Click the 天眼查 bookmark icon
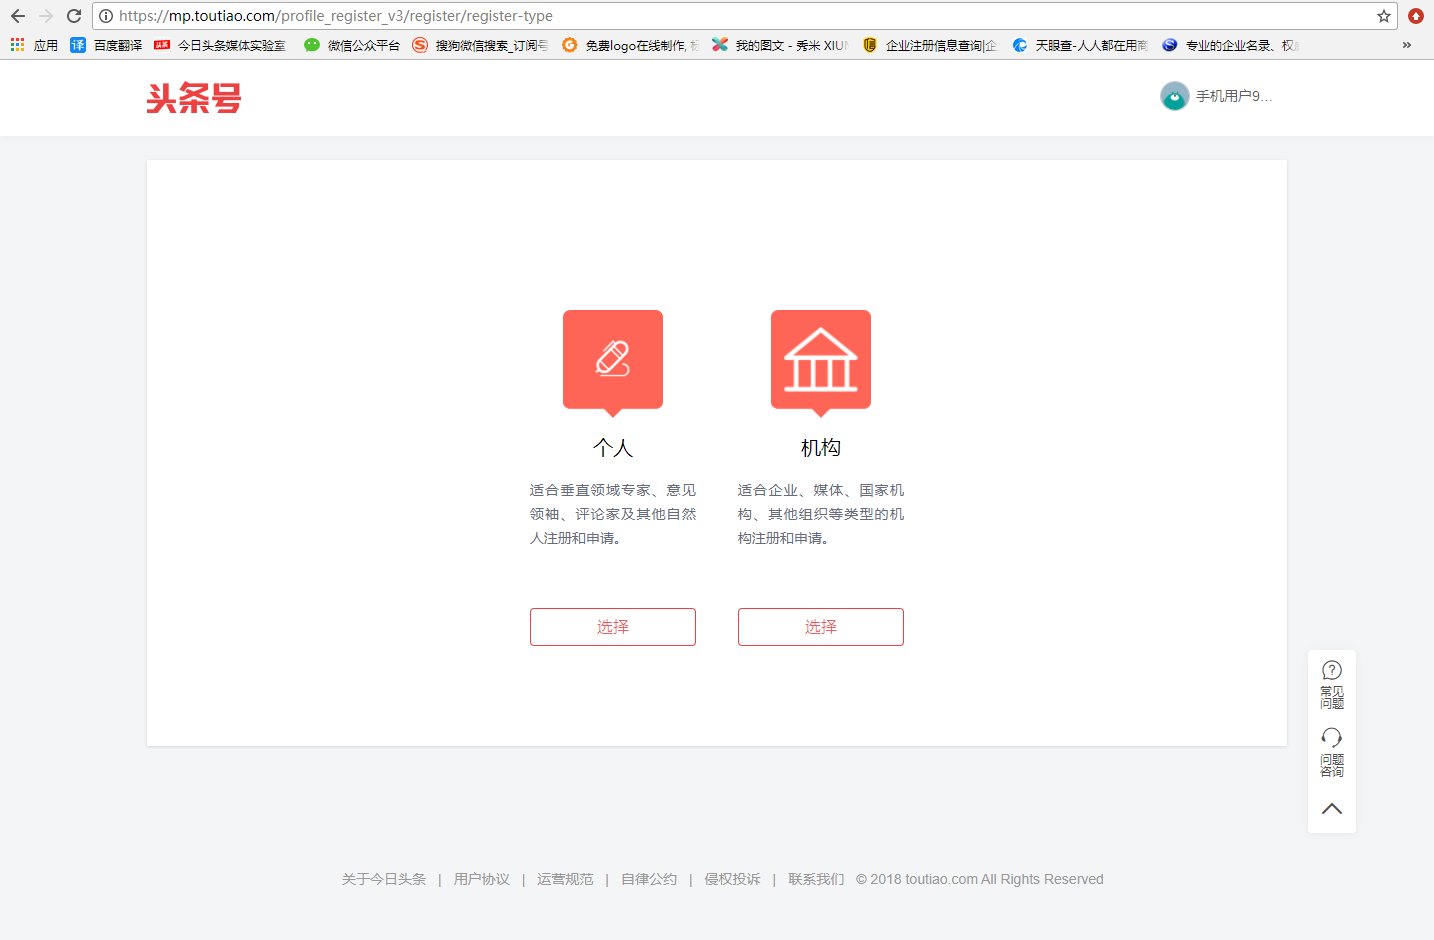 coord(1020,45)
